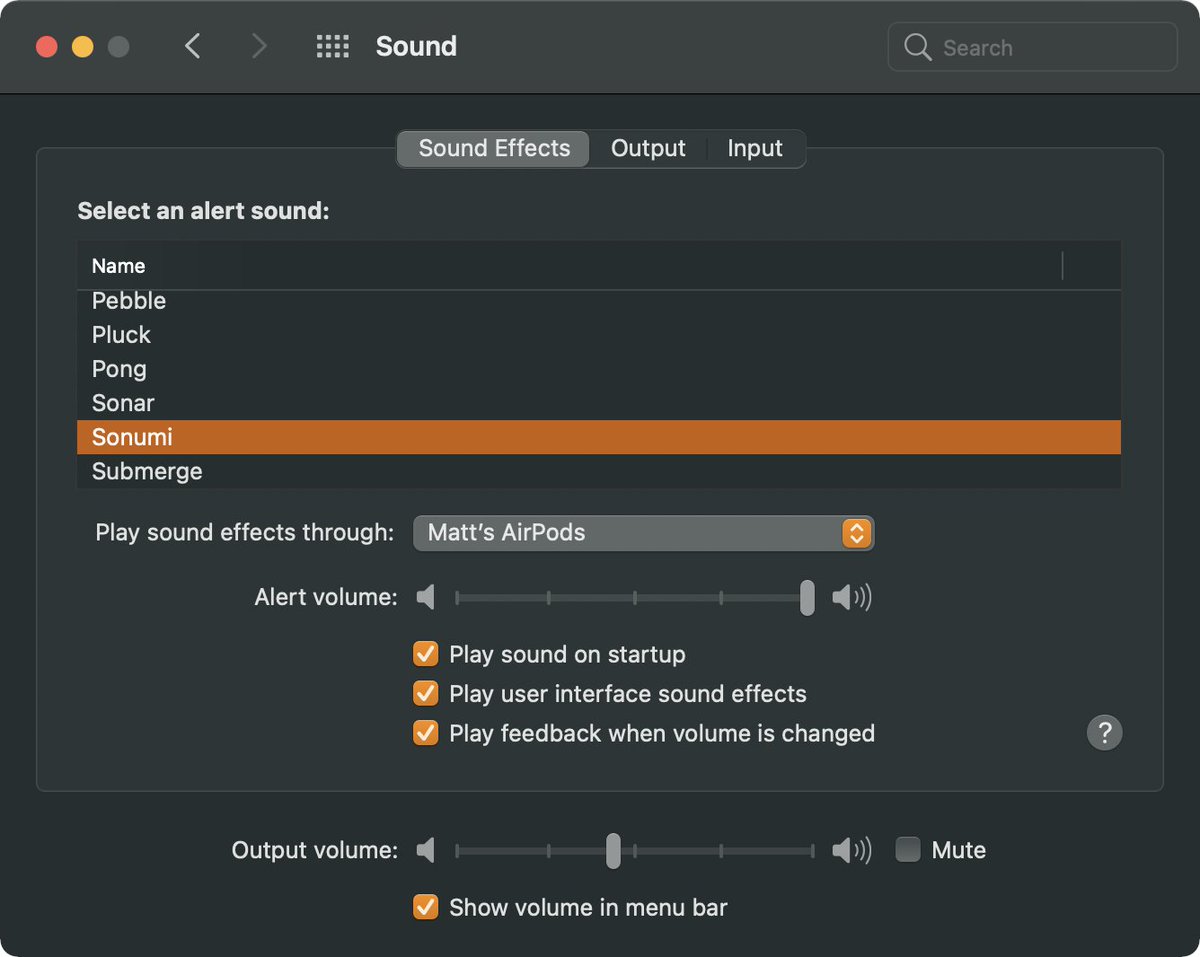Uncheck Play feedback when volume is changed
Image resolution: width=1200 pixels, height=957 pixels.
tap(426, 733)
